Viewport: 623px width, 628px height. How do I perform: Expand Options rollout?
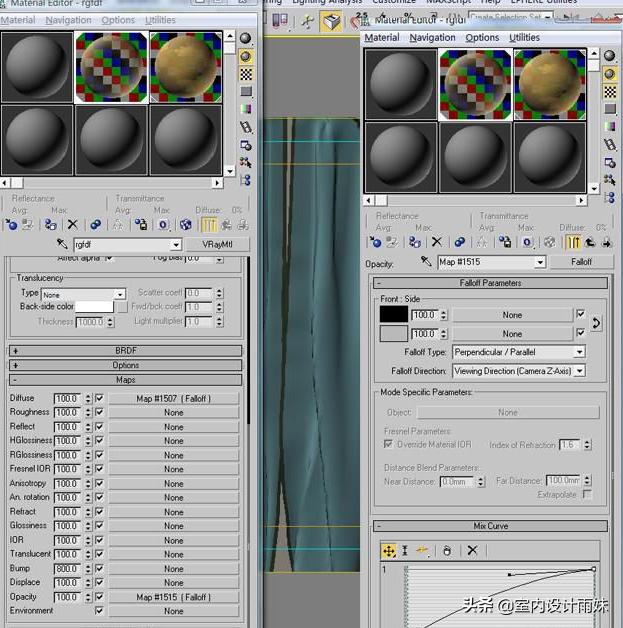(x=126, y=365)
